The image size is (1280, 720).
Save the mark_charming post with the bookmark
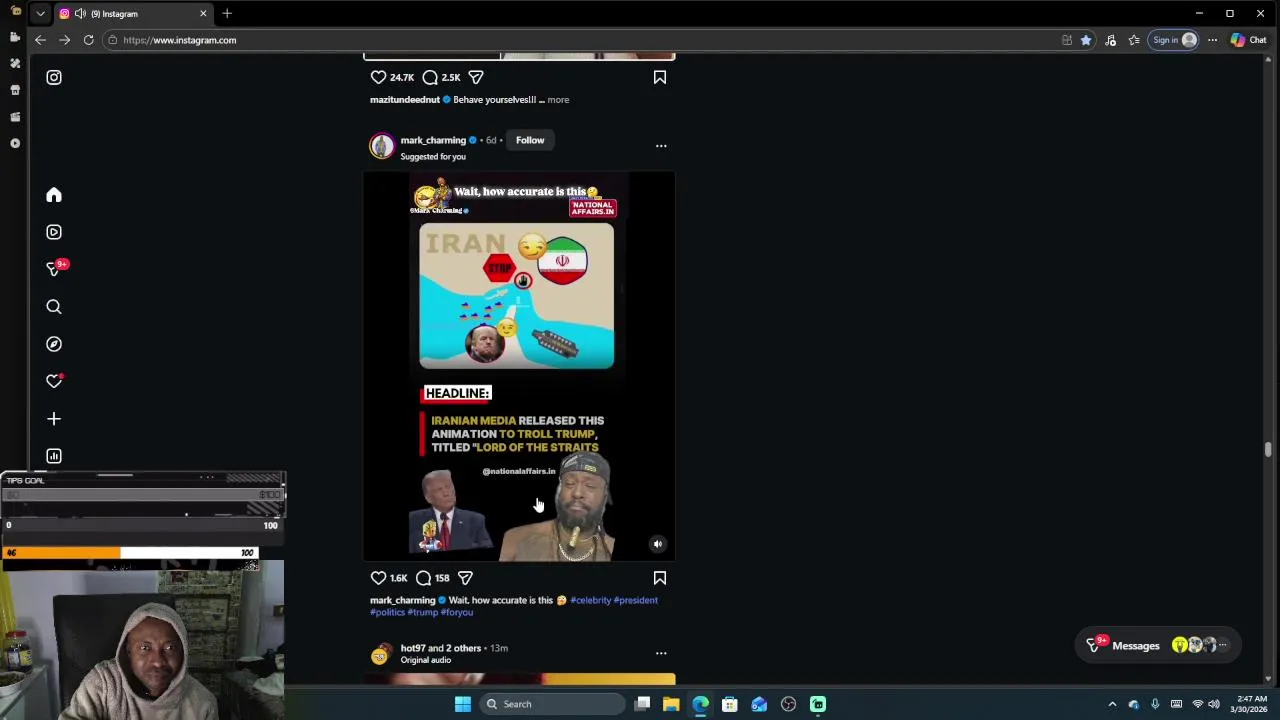pyautogui.click(x=660, y=578)
